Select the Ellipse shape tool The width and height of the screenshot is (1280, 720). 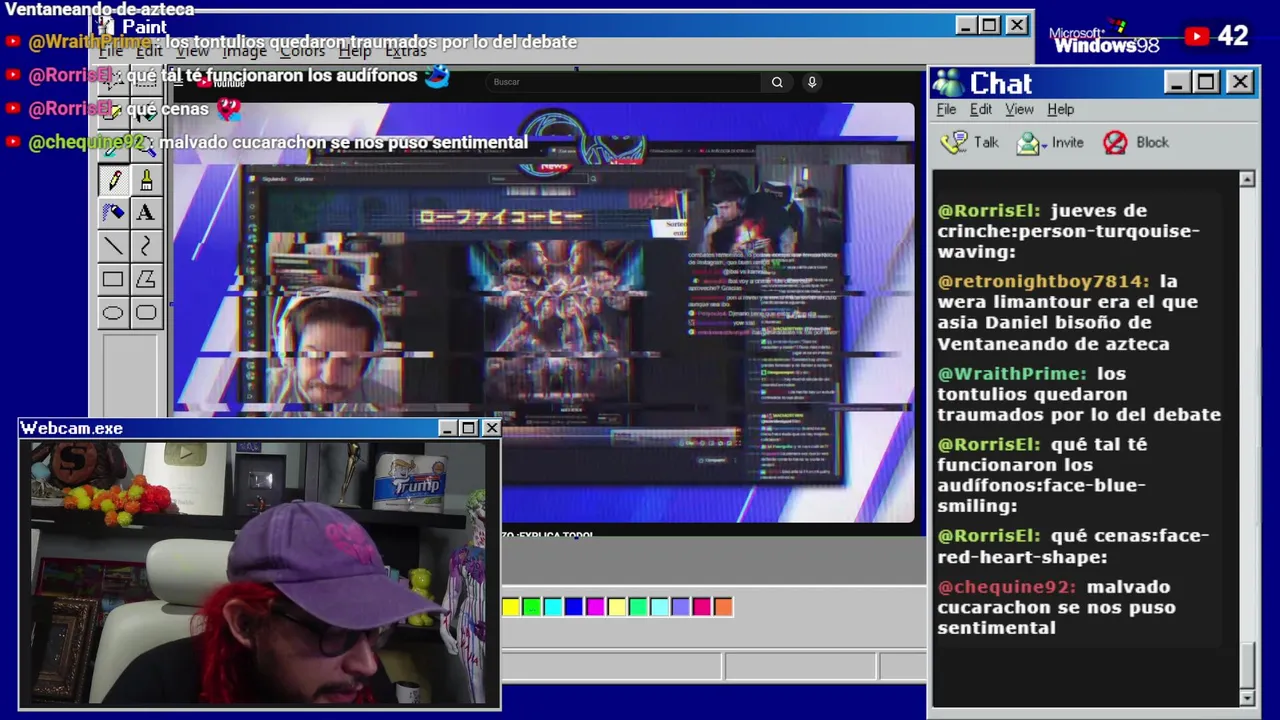click(x=113, y=313)
